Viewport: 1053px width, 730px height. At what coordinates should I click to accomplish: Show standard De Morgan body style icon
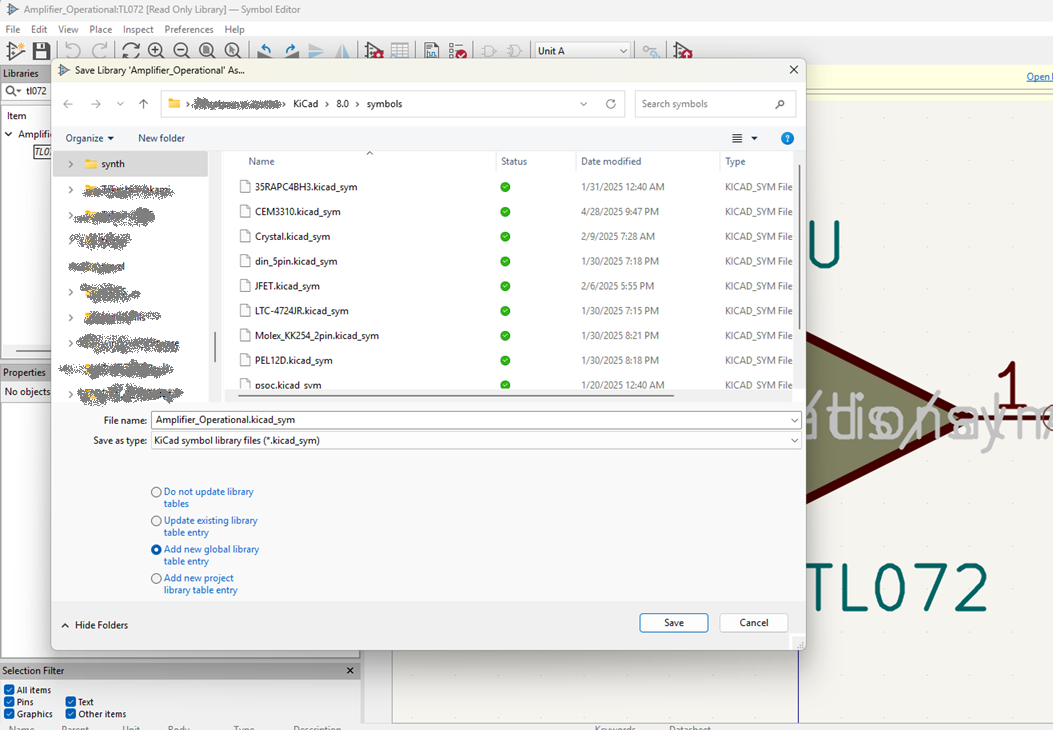coord(488,51)
